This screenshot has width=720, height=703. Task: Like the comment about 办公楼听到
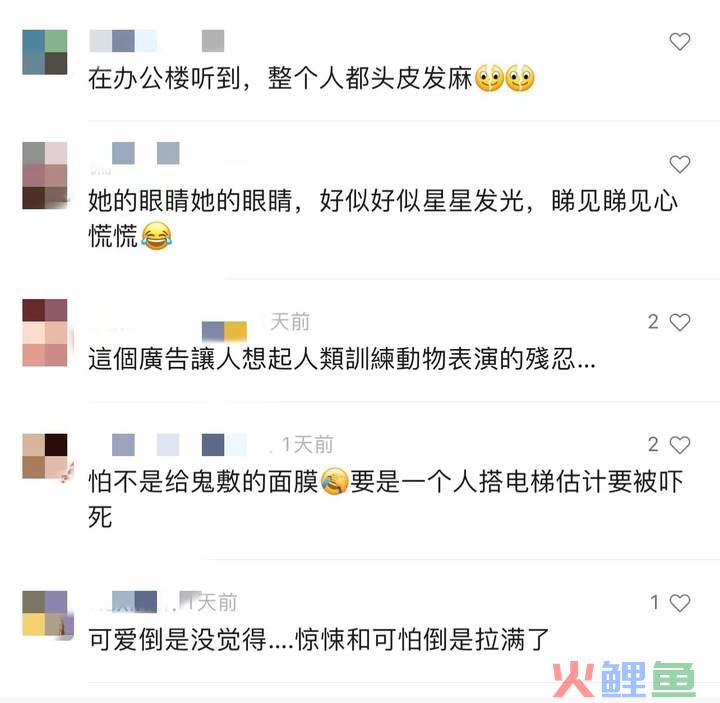click(680, 42)
